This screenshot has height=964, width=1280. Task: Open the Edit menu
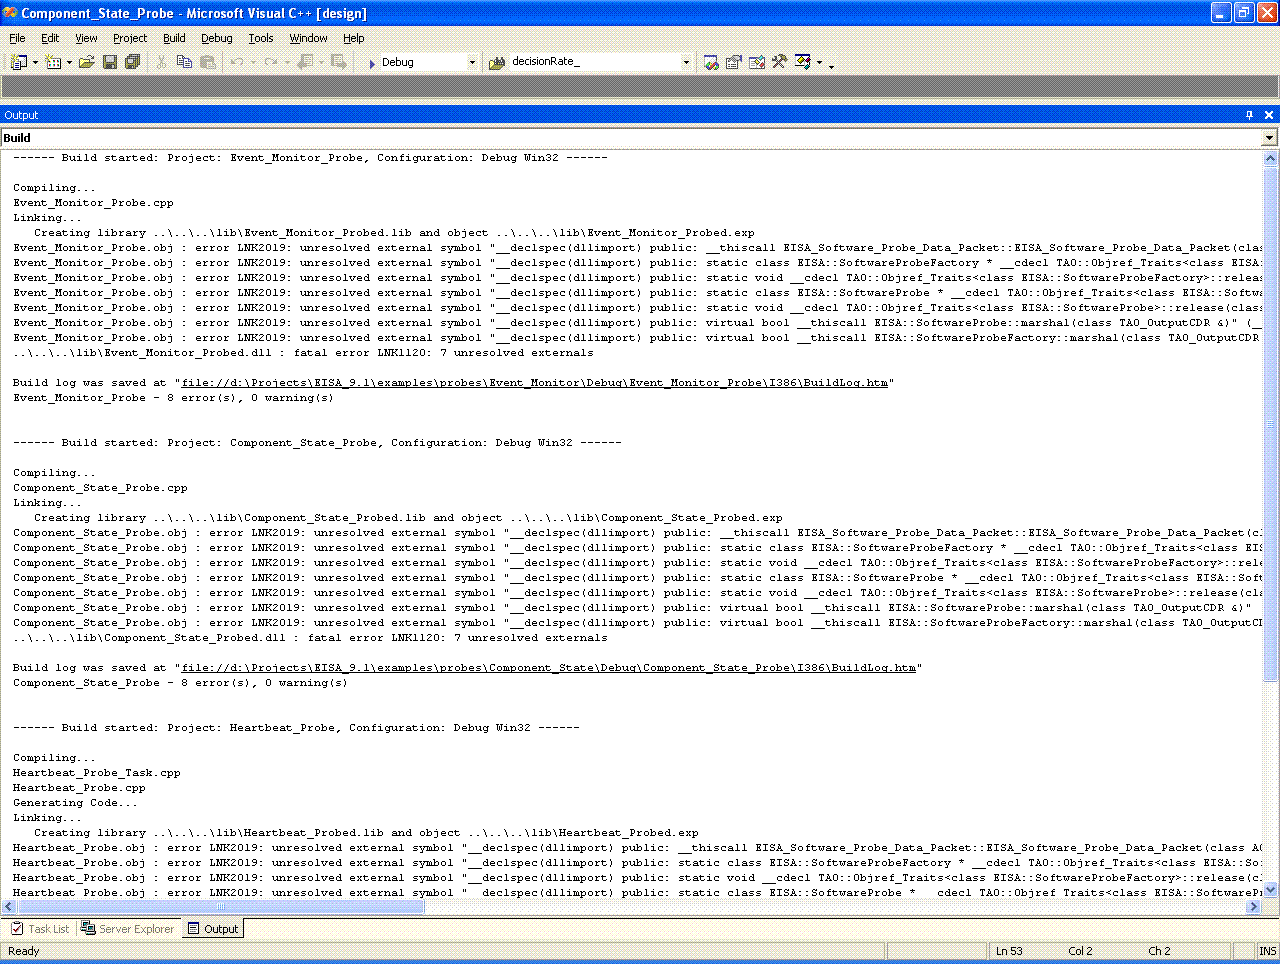(x=50, y=38)
